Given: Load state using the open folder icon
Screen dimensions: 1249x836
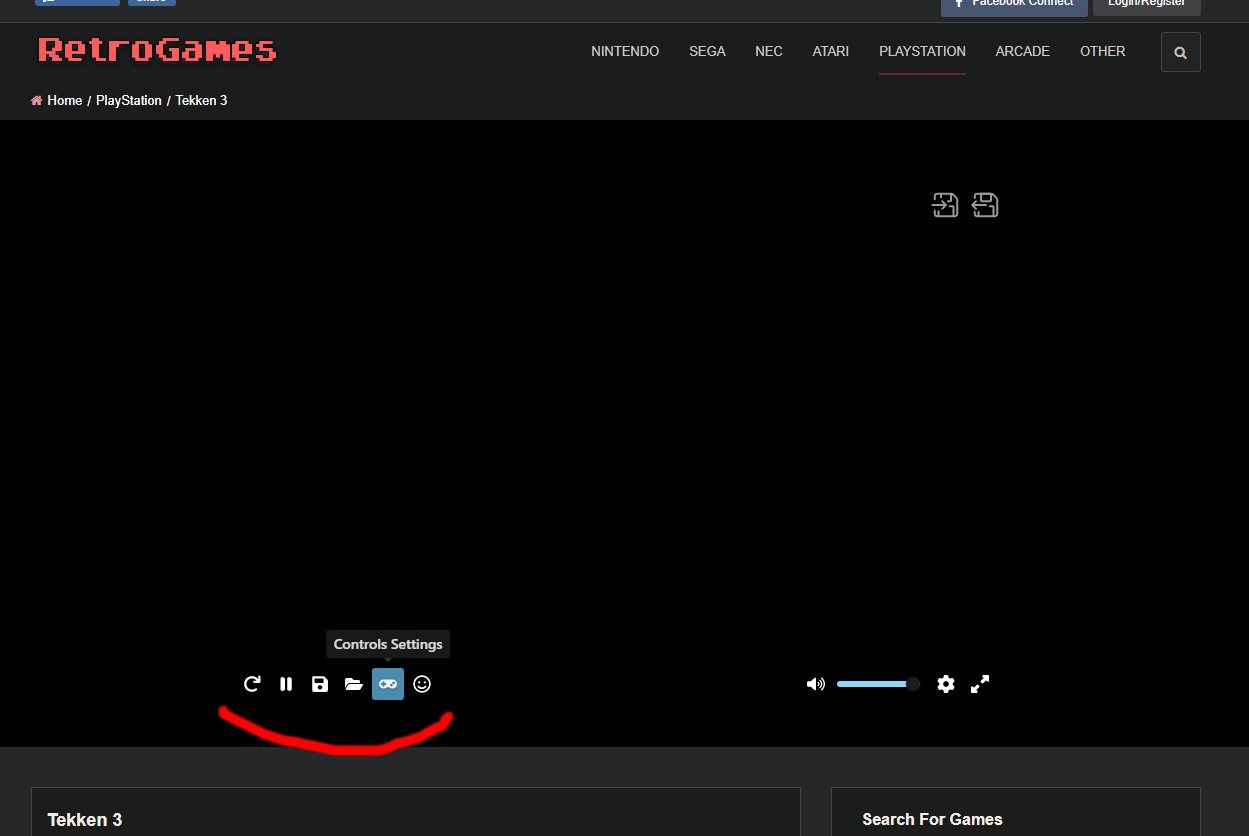Looking at the screenshot, I should point(353,684).
